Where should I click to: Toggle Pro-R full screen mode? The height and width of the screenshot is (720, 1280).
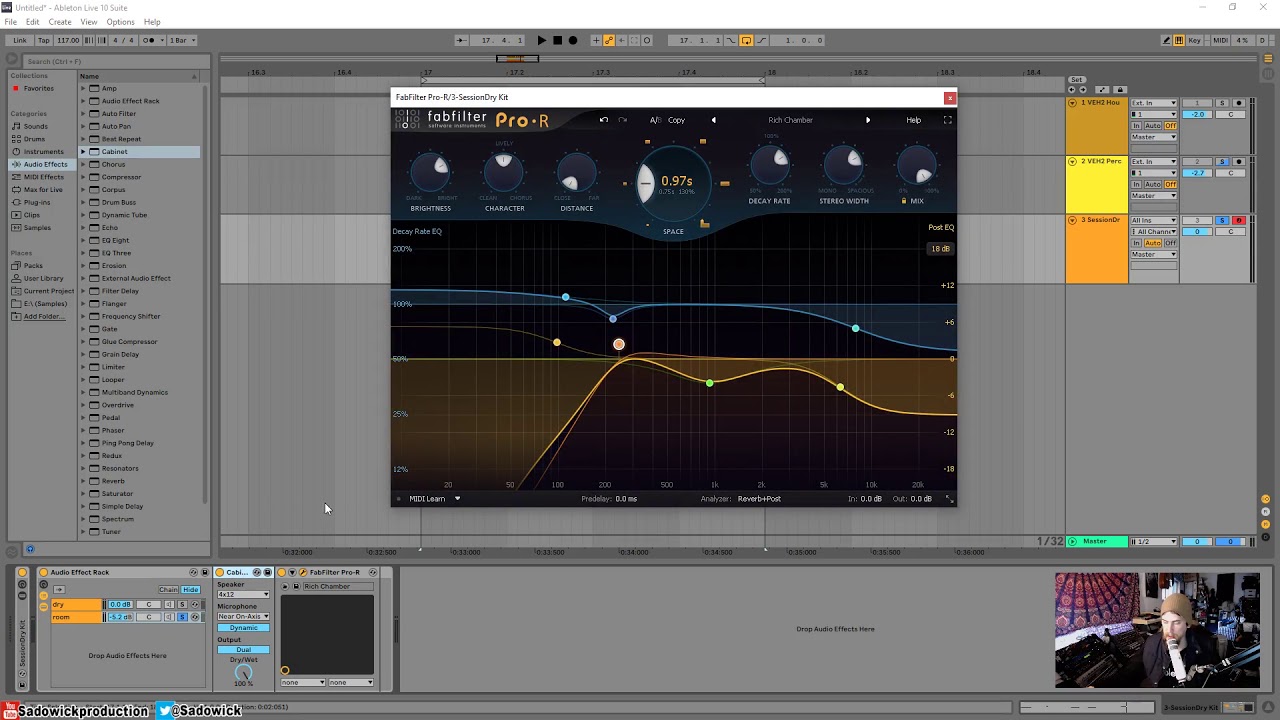[948, 120]
